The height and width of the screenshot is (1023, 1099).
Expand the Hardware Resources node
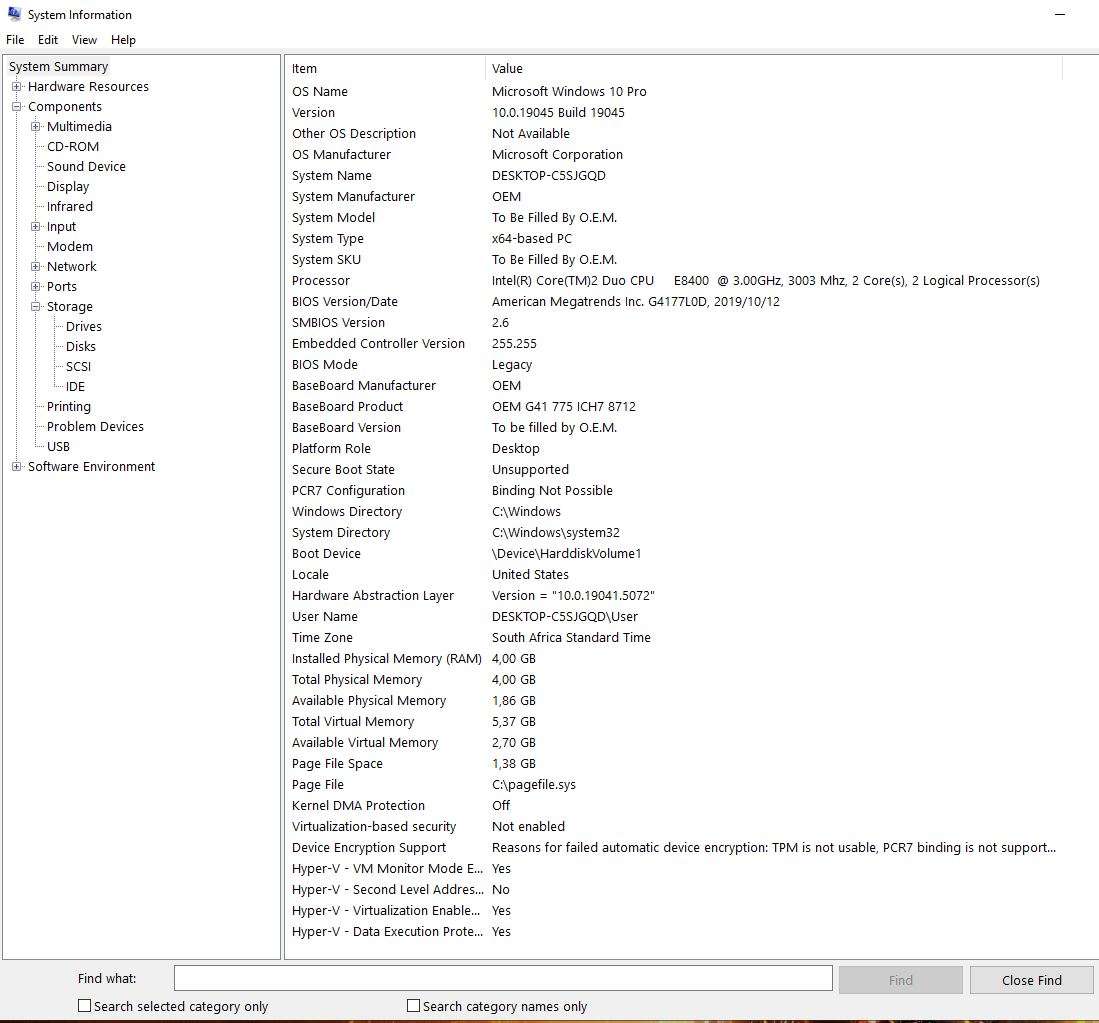[x=16, y=86]
